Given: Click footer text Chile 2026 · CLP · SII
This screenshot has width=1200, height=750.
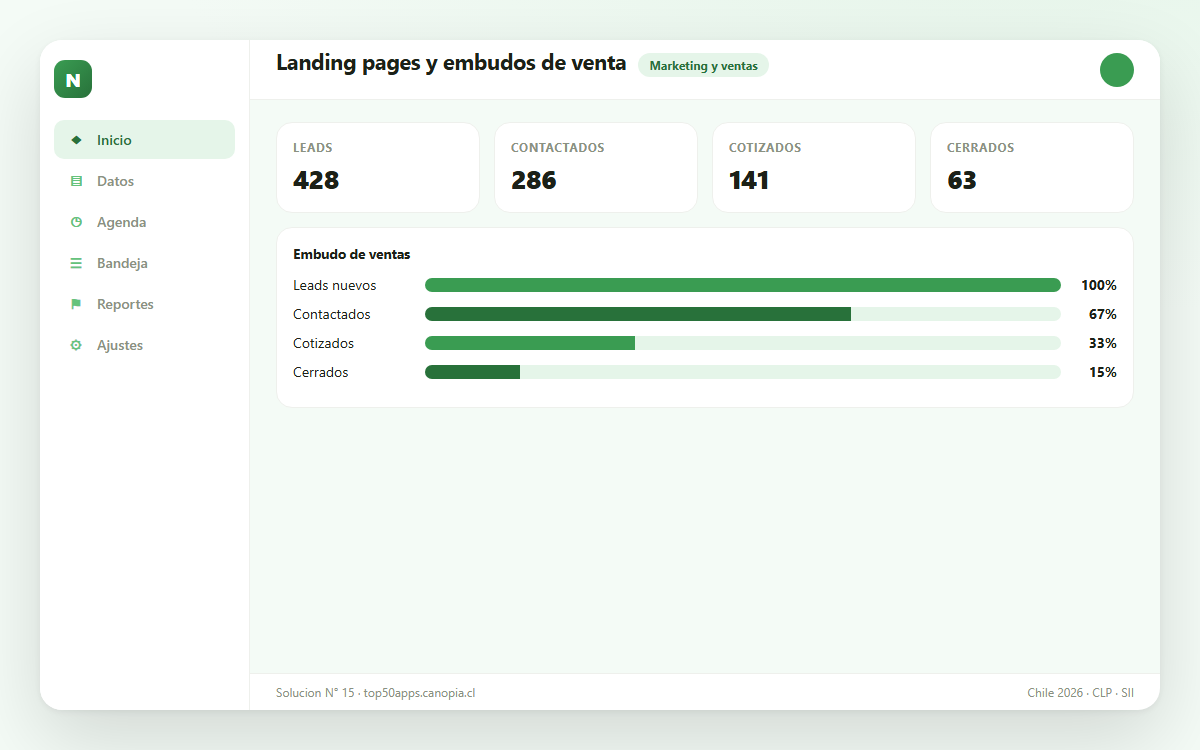Looking at the screenshot, I should tap(1081, 693).
